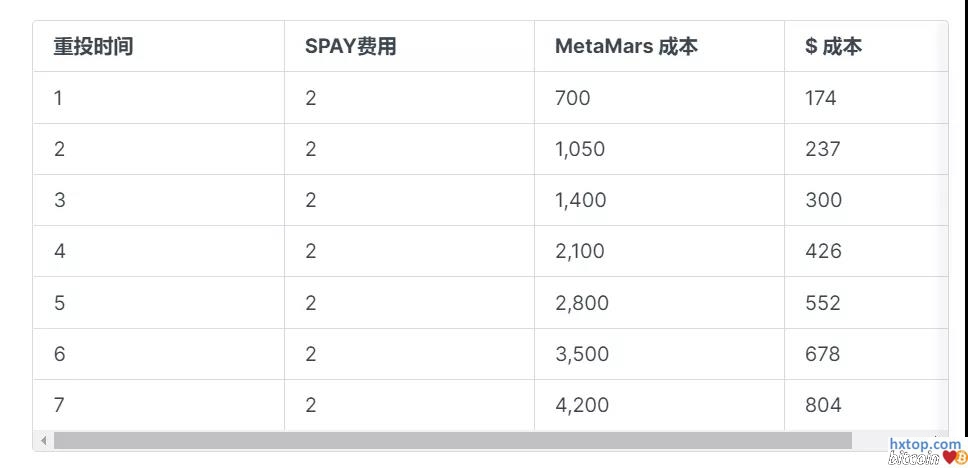The image size is (968, 468).
Task: Click the dollar cost cell 237
Action: [x=823, y=149]
